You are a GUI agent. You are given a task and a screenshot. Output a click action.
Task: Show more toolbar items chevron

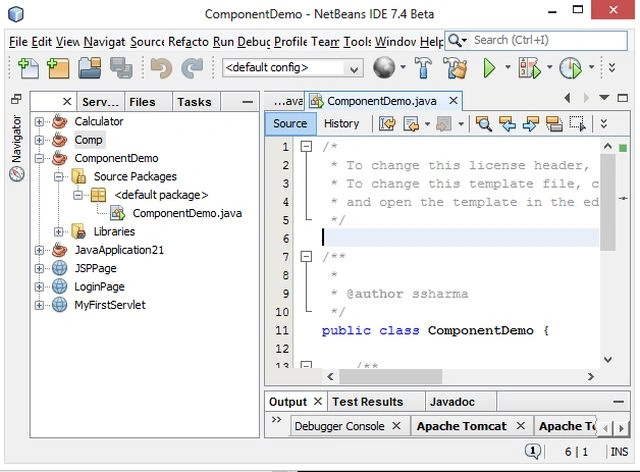[x=612, y=67]
